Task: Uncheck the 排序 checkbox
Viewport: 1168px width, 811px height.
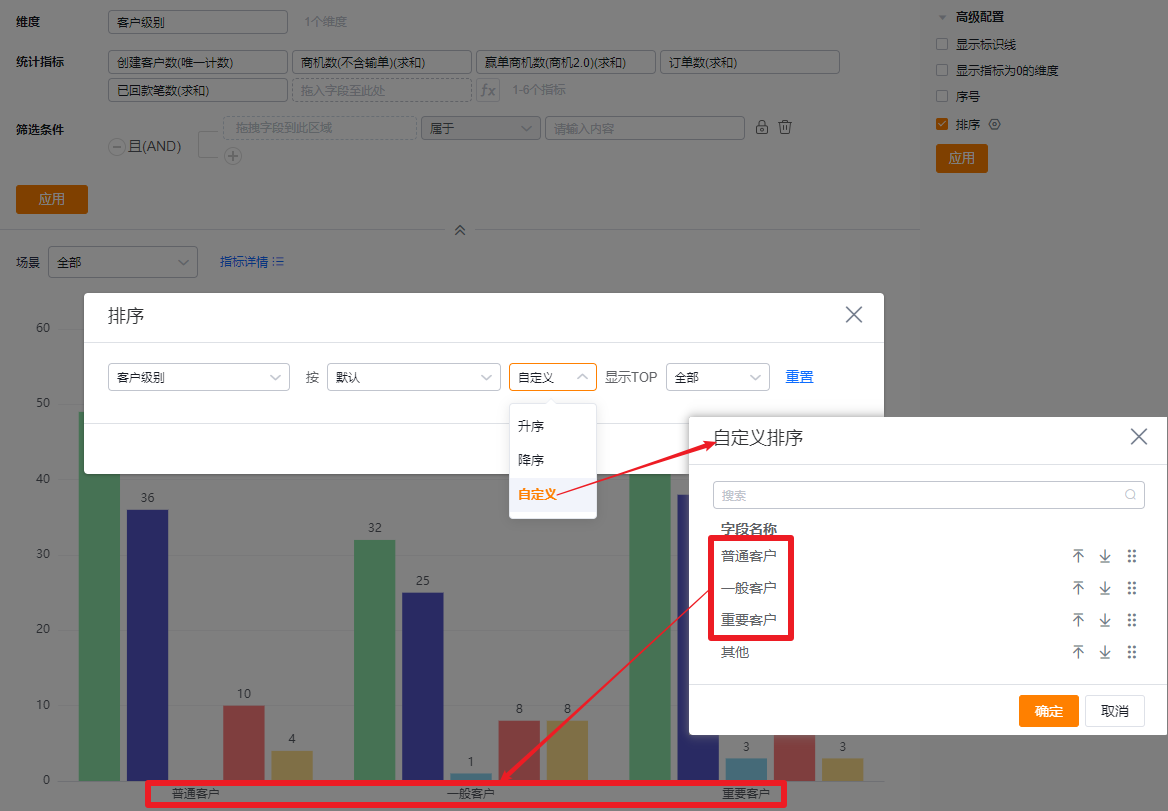Action: pos(942,124)
